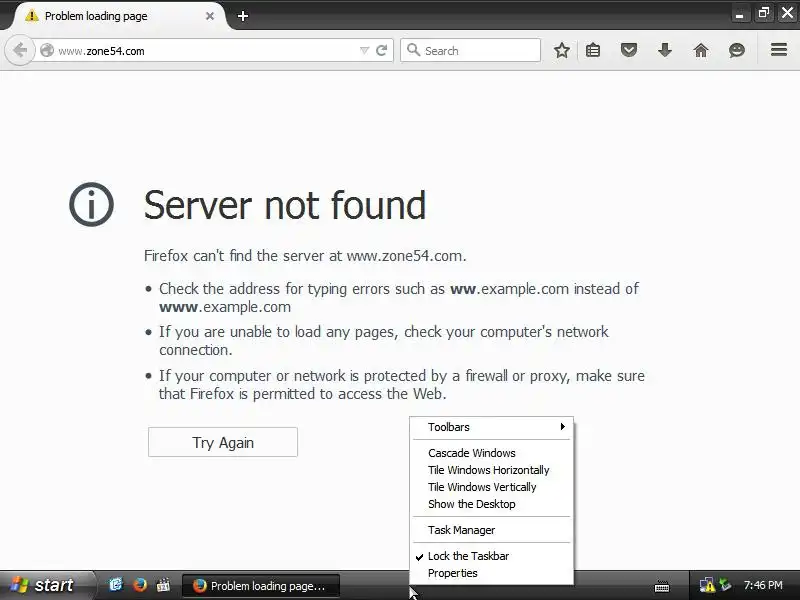The height and width of the screenshot is (600, 800).
Task: Click the info circle icon beside heading
Action: tap(91, 205)
